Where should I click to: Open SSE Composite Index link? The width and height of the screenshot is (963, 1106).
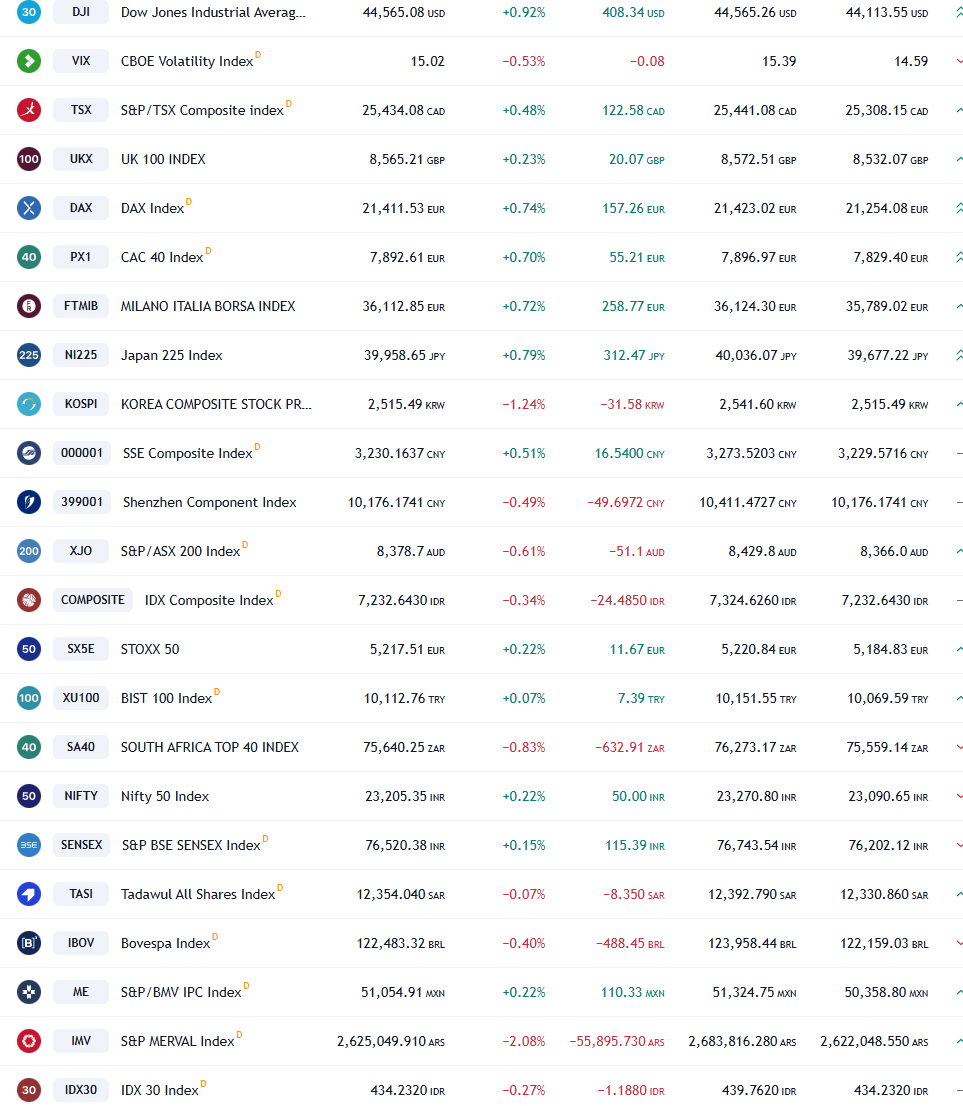[x=188, y=453]
